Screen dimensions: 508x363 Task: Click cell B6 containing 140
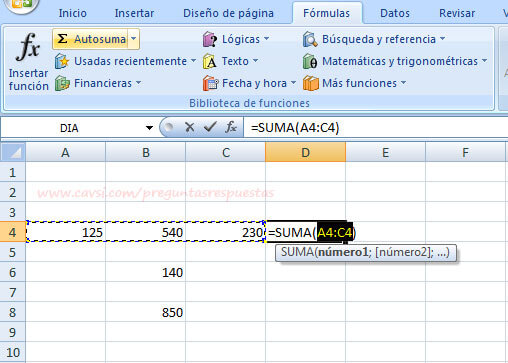146,272
